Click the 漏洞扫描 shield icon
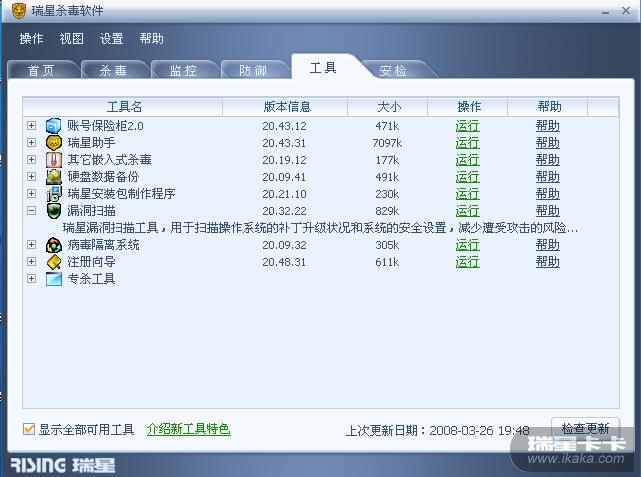 pos(54,211)
